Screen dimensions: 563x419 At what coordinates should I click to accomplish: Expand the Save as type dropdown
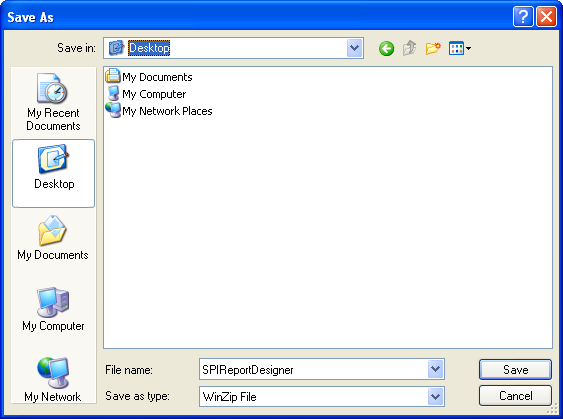[436, 396]
